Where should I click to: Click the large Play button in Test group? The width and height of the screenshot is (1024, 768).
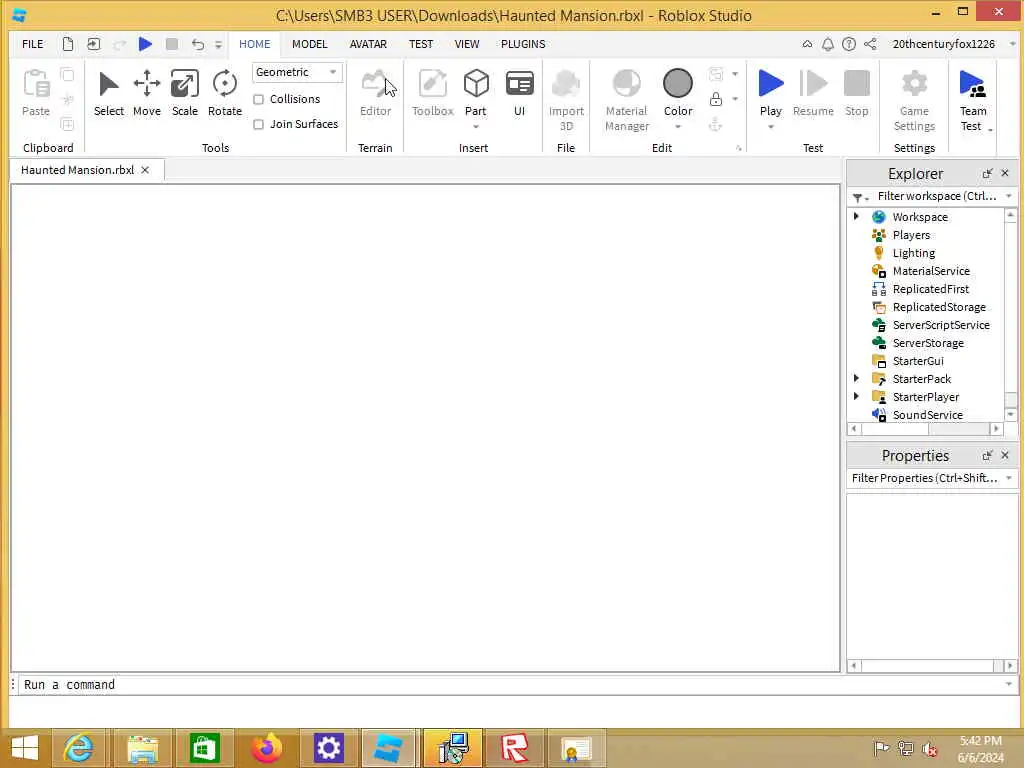(771, 84)
